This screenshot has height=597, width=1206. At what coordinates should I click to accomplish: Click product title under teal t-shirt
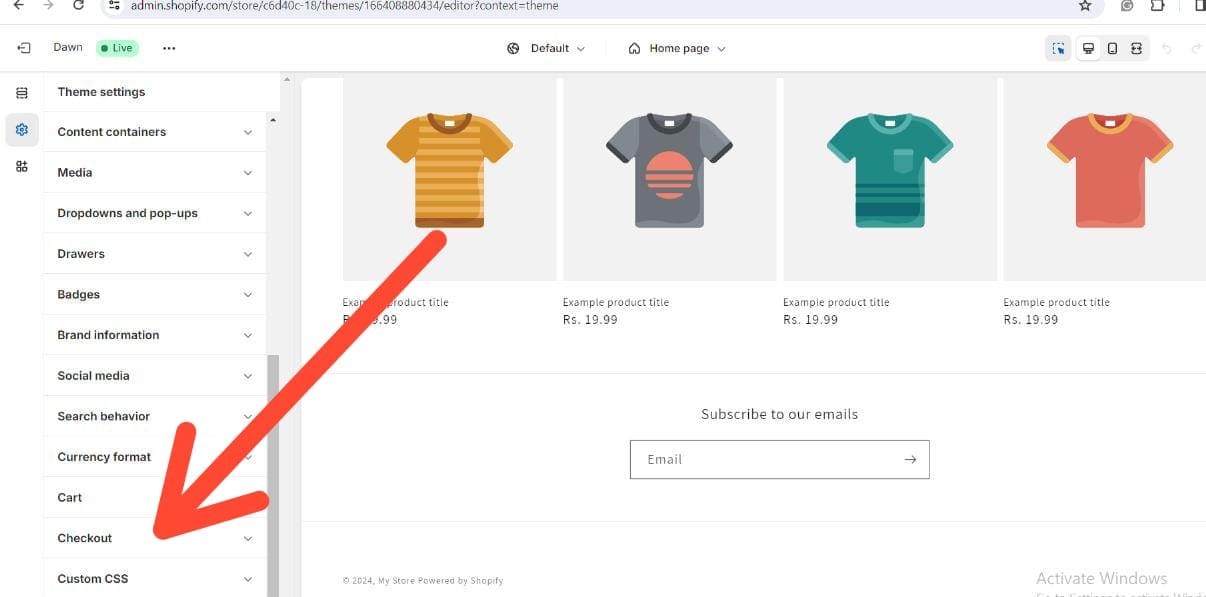[x=836, y=302]
